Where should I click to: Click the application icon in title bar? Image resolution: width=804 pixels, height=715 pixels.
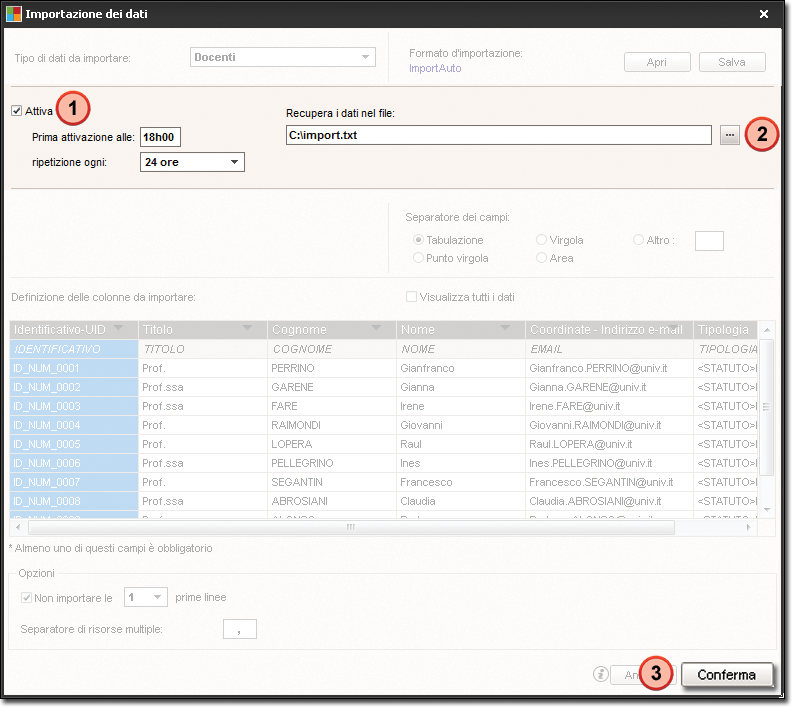14,14
